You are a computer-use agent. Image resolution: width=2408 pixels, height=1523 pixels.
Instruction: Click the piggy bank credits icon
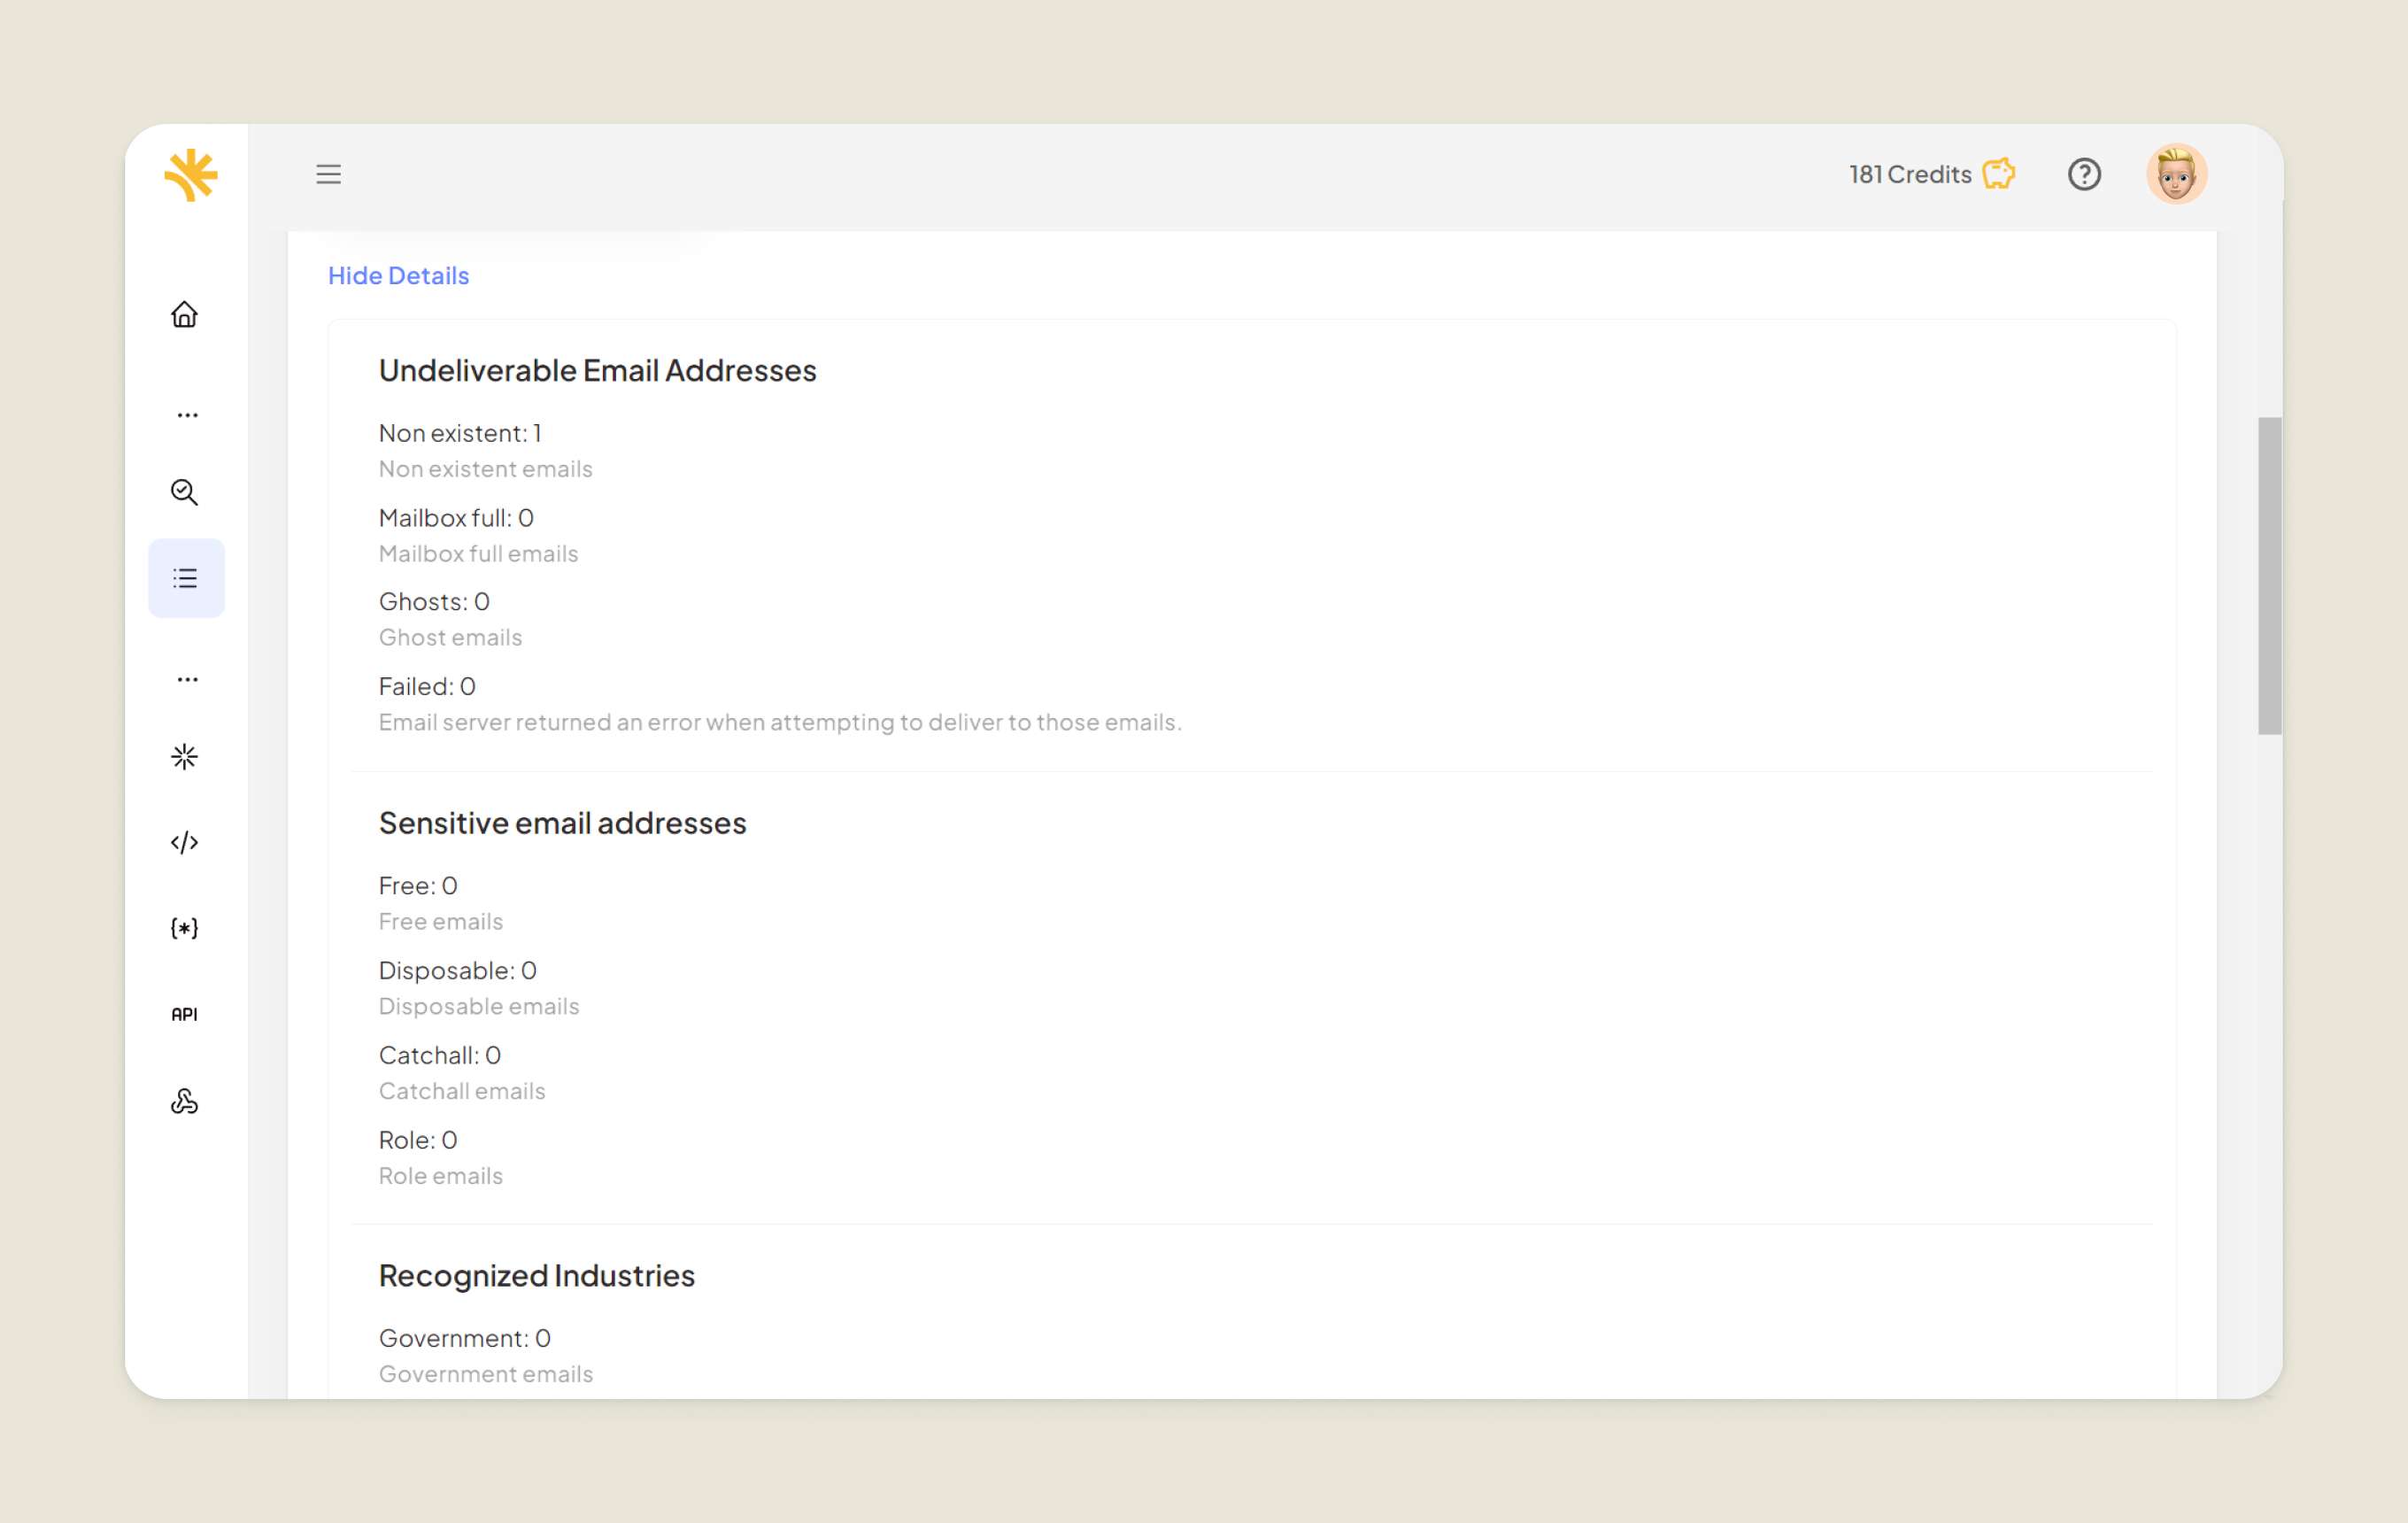pos(1999,174)
